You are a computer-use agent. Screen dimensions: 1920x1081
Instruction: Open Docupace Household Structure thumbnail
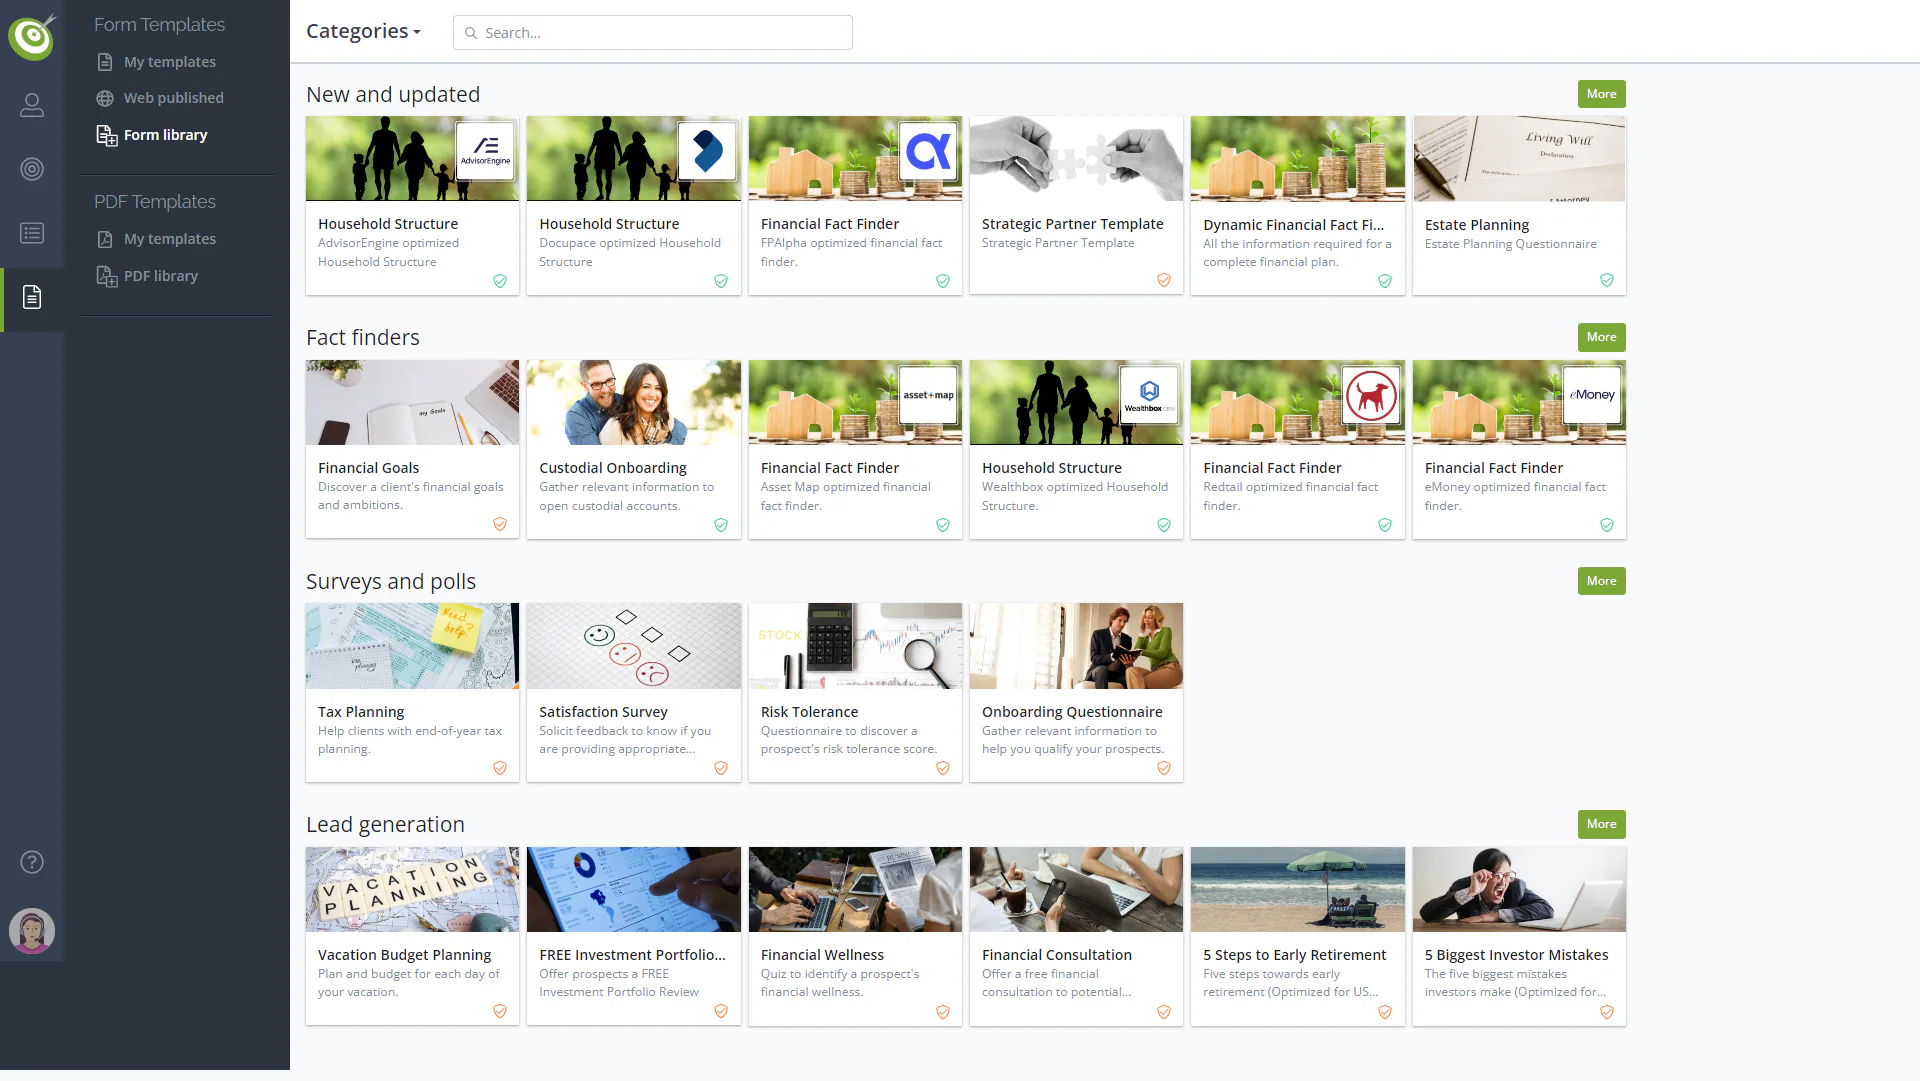point(633,159)
